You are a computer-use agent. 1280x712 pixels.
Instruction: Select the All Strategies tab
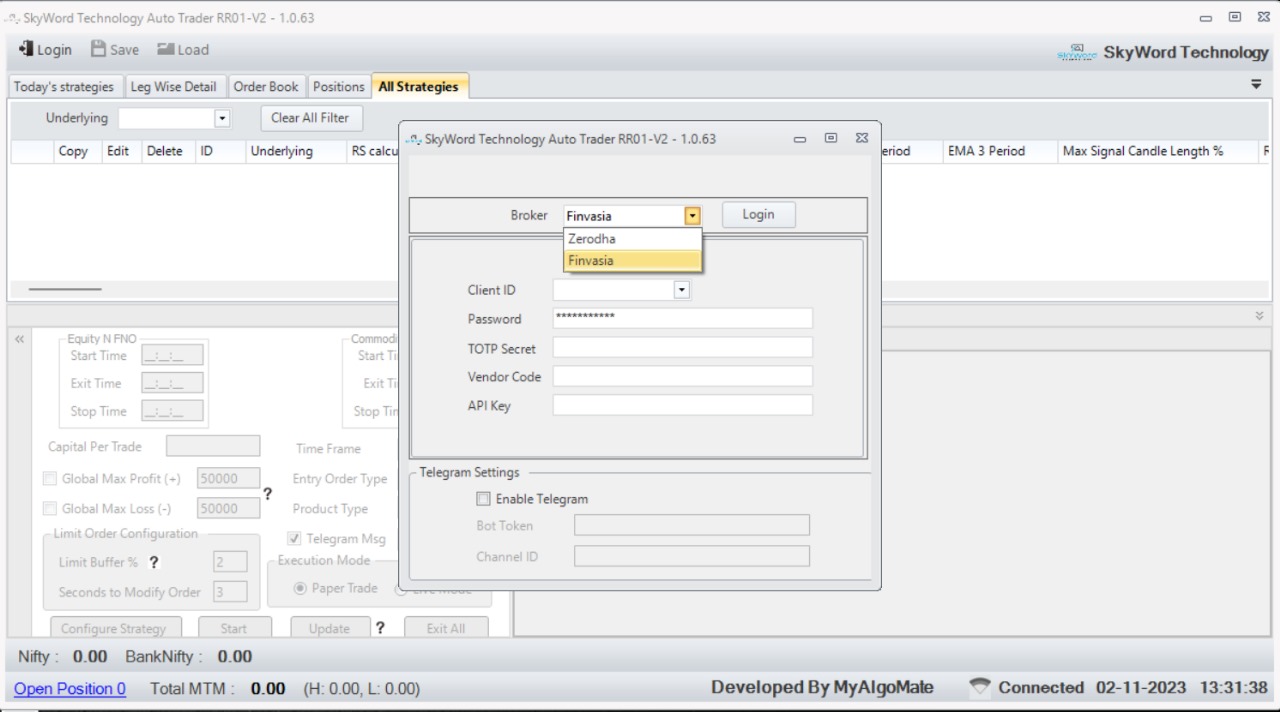coord(419,87)
